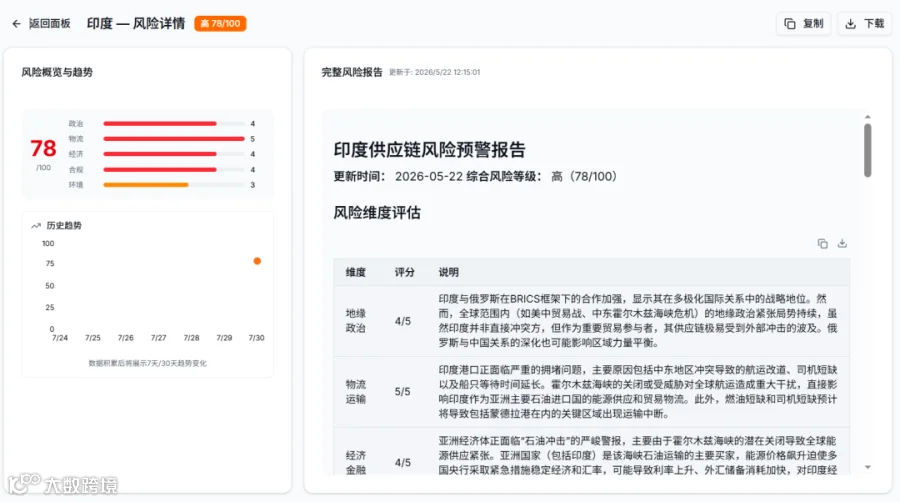The height and width of the screenshot is (502, 900).
Task: Click the 复制 button at top right
Action: pos(804,24)
